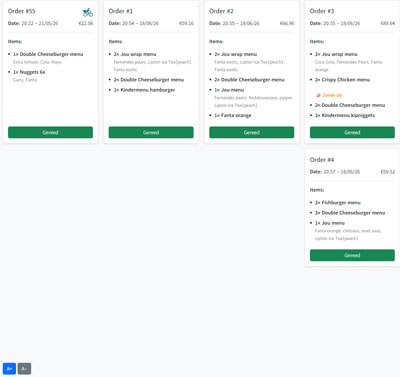
Task: Click the date line of Order #1
Action: click(x=134, y=23)
